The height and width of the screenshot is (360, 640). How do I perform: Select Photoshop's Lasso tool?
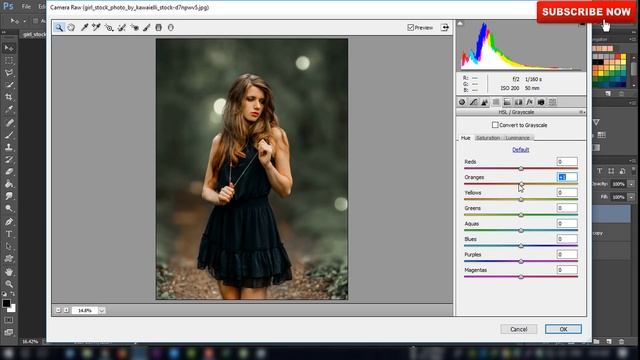(x=9, y=73)
